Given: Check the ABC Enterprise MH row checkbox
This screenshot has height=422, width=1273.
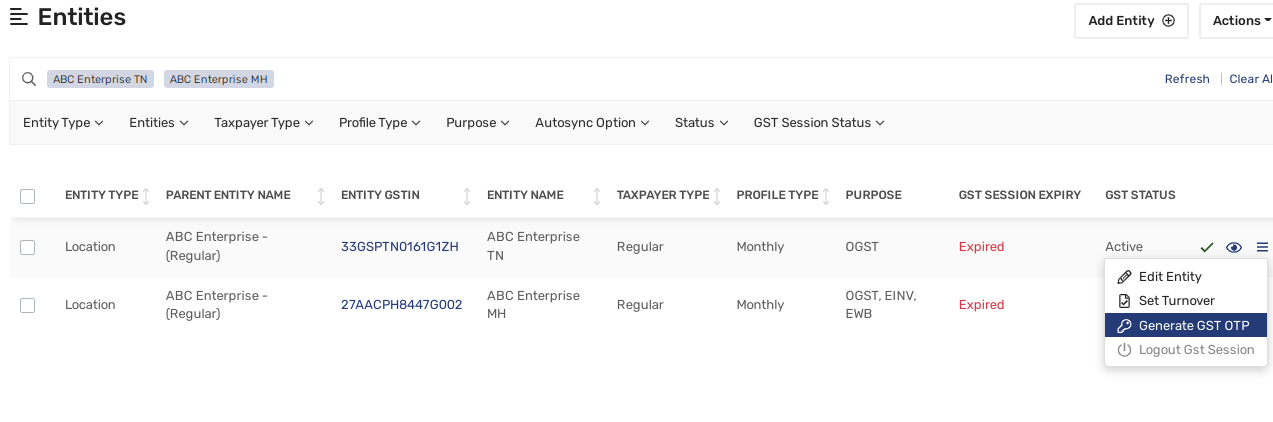Looking at the screenshot, I should (28, 305).
